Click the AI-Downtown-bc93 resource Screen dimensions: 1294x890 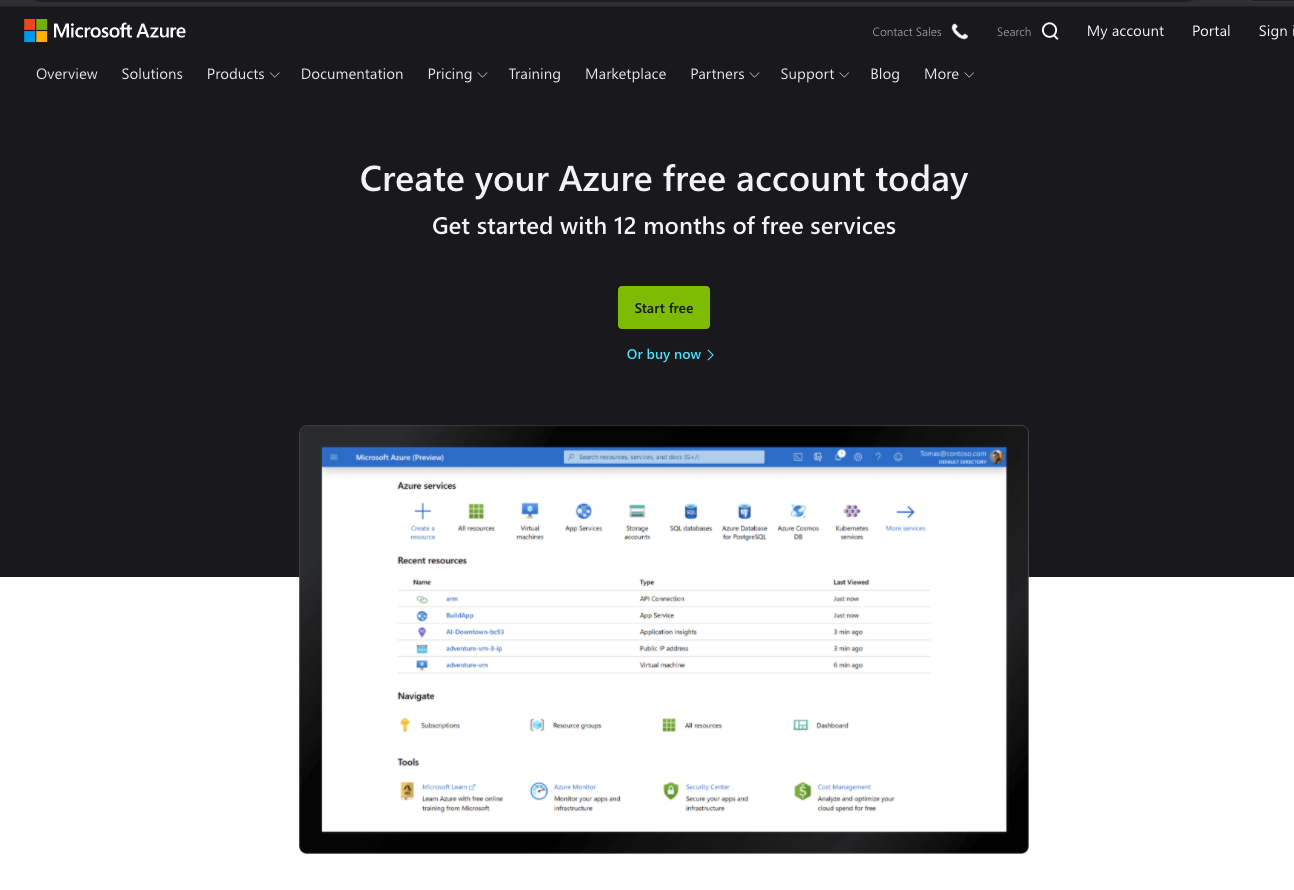coord(475,632)
